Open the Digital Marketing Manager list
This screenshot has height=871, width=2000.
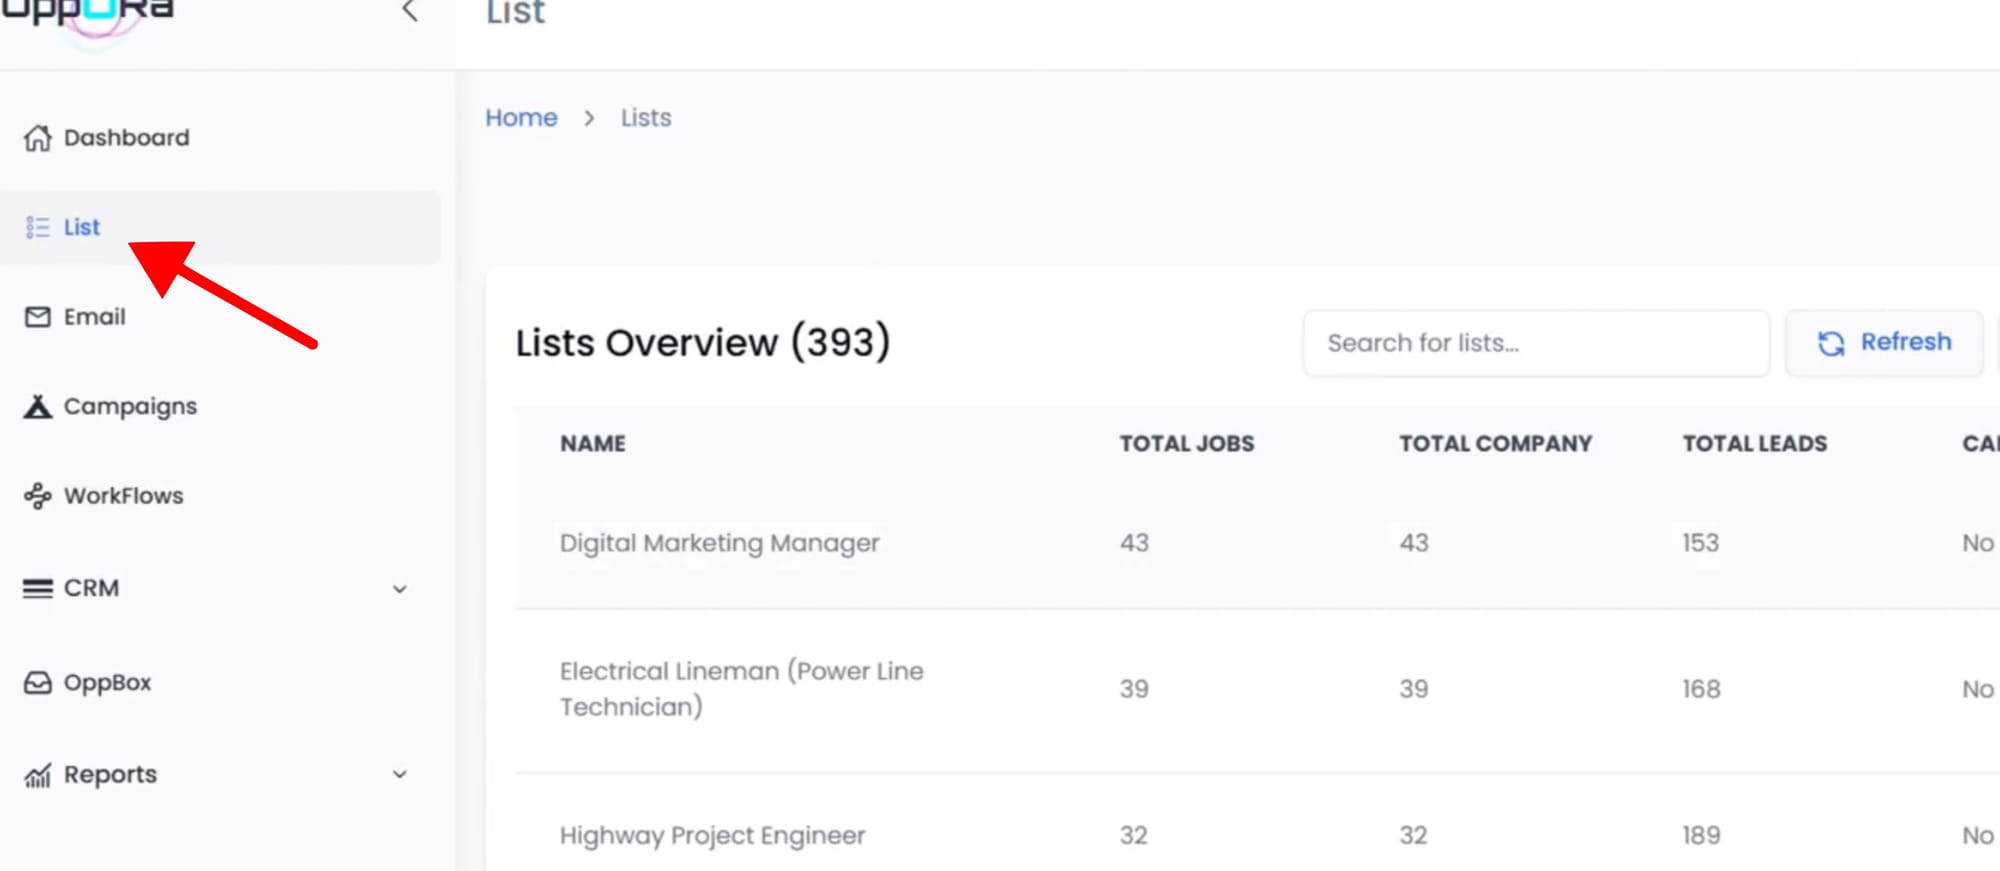click(719, 543)
